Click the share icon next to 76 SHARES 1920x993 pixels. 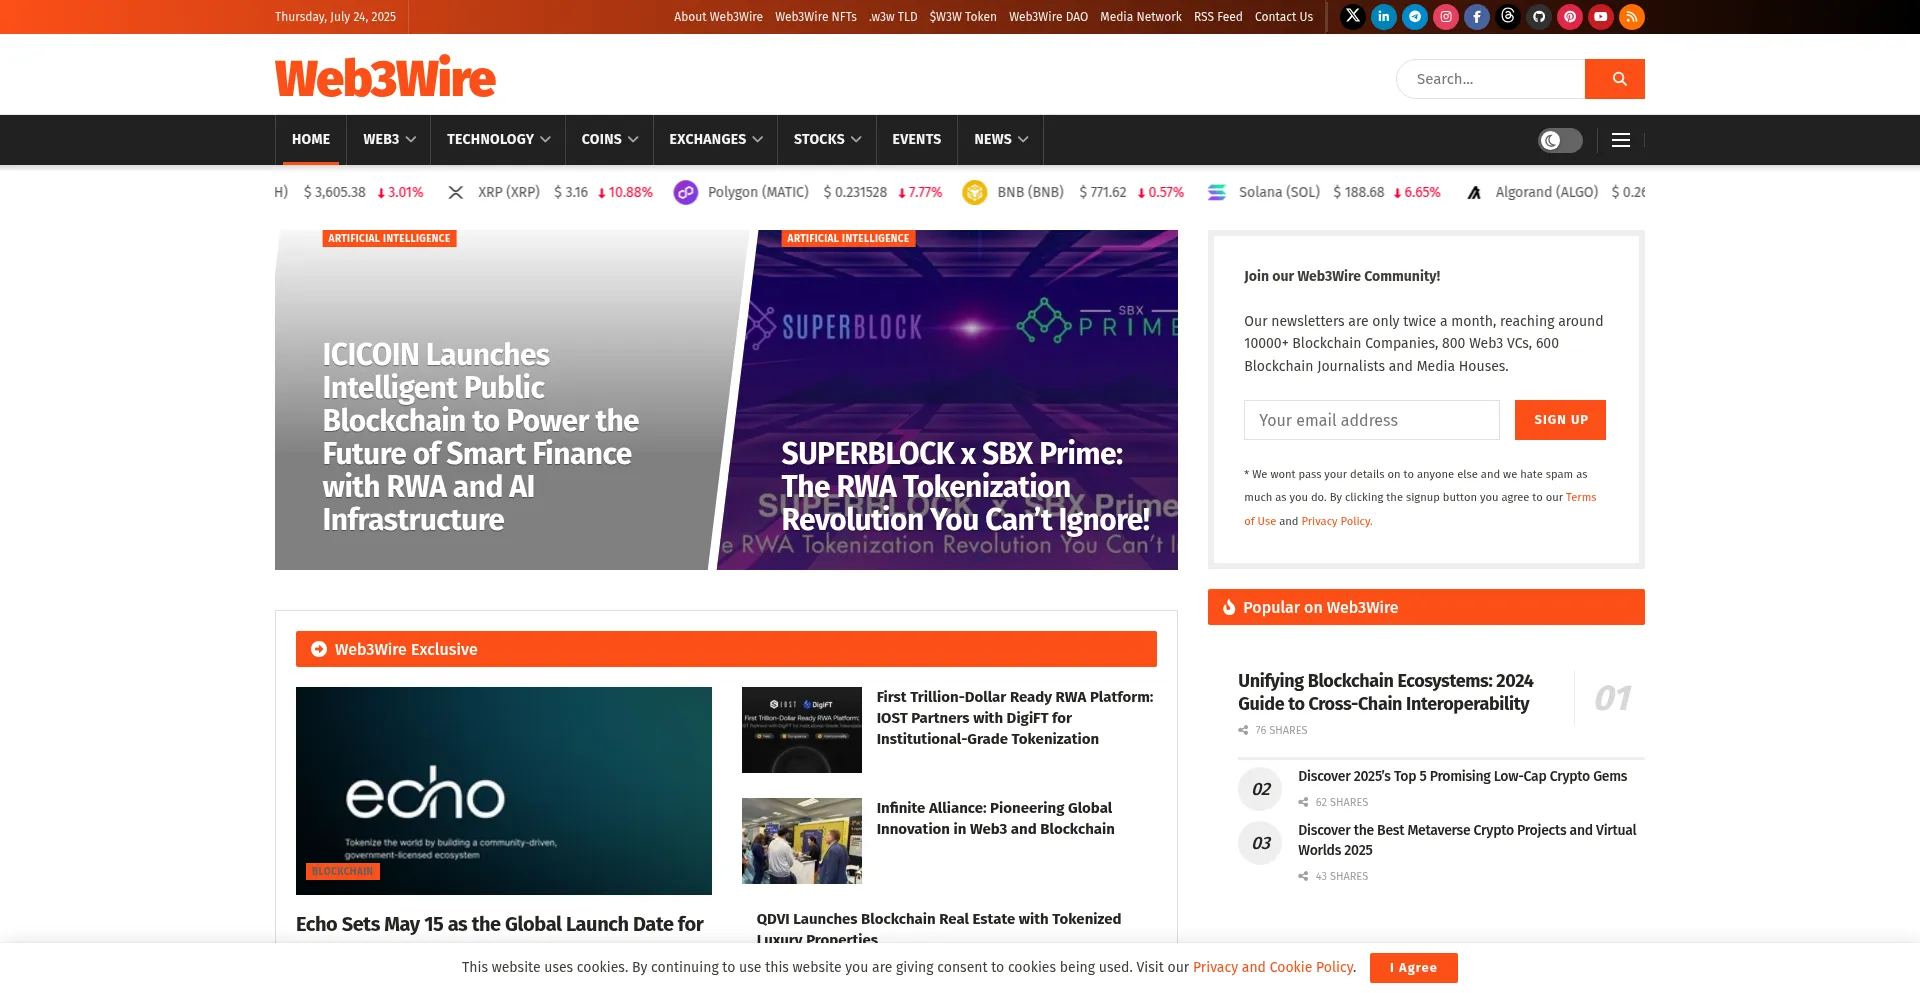pyautogui.click(x=1243, y=730)
